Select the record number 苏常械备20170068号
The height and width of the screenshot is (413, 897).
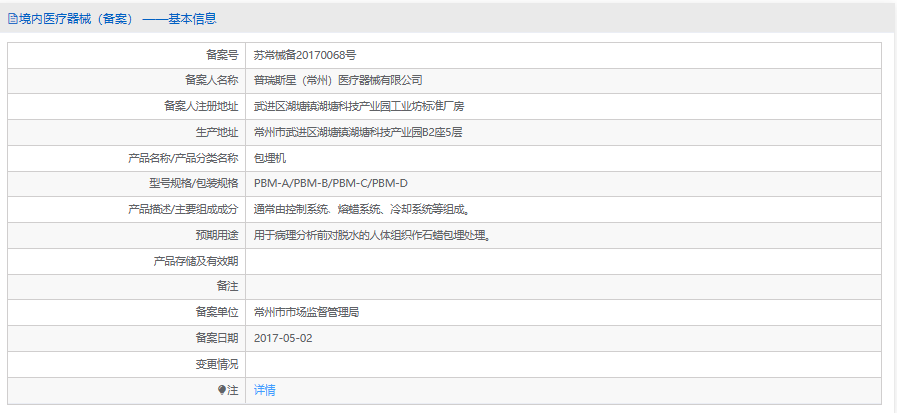click(x=305, y=55)
